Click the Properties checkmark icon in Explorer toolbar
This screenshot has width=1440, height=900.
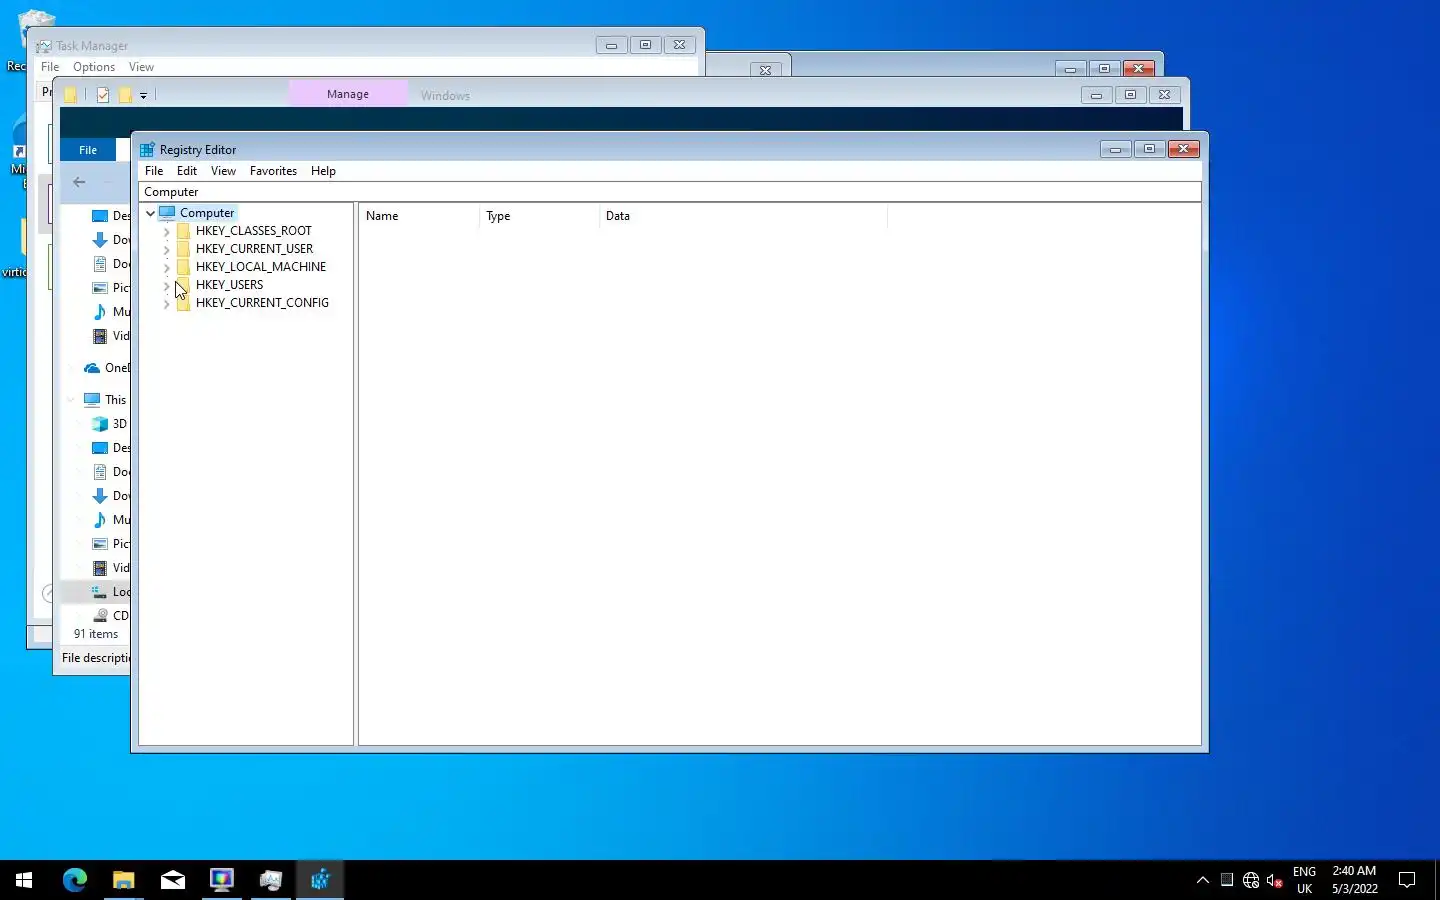[x=102, y=95]
